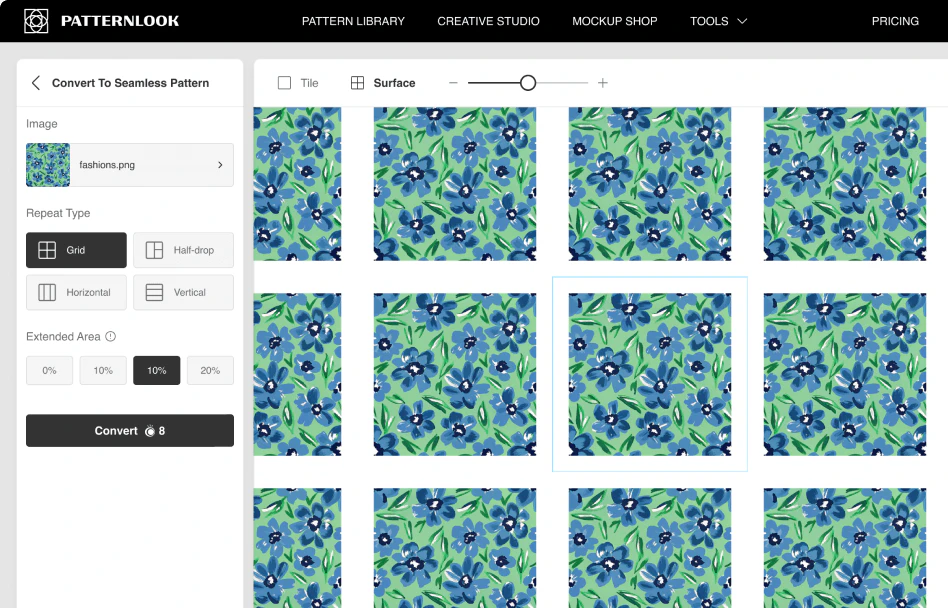Click the plus icon to zoom in
This screenshot has width=948, height=608.
[x=603, y=83]
